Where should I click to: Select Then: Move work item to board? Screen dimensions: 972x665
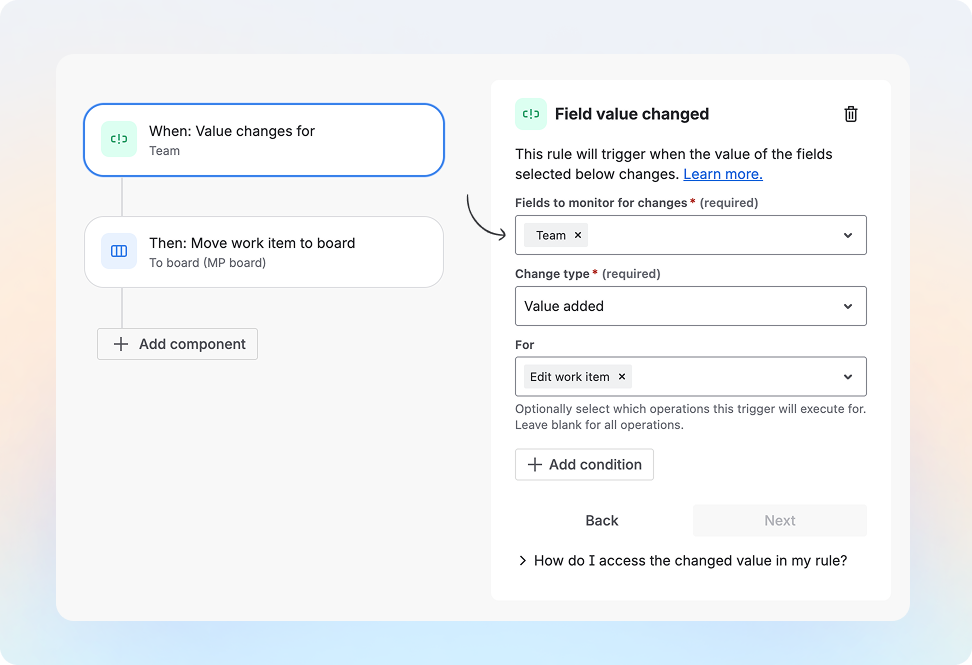point(264,252)
